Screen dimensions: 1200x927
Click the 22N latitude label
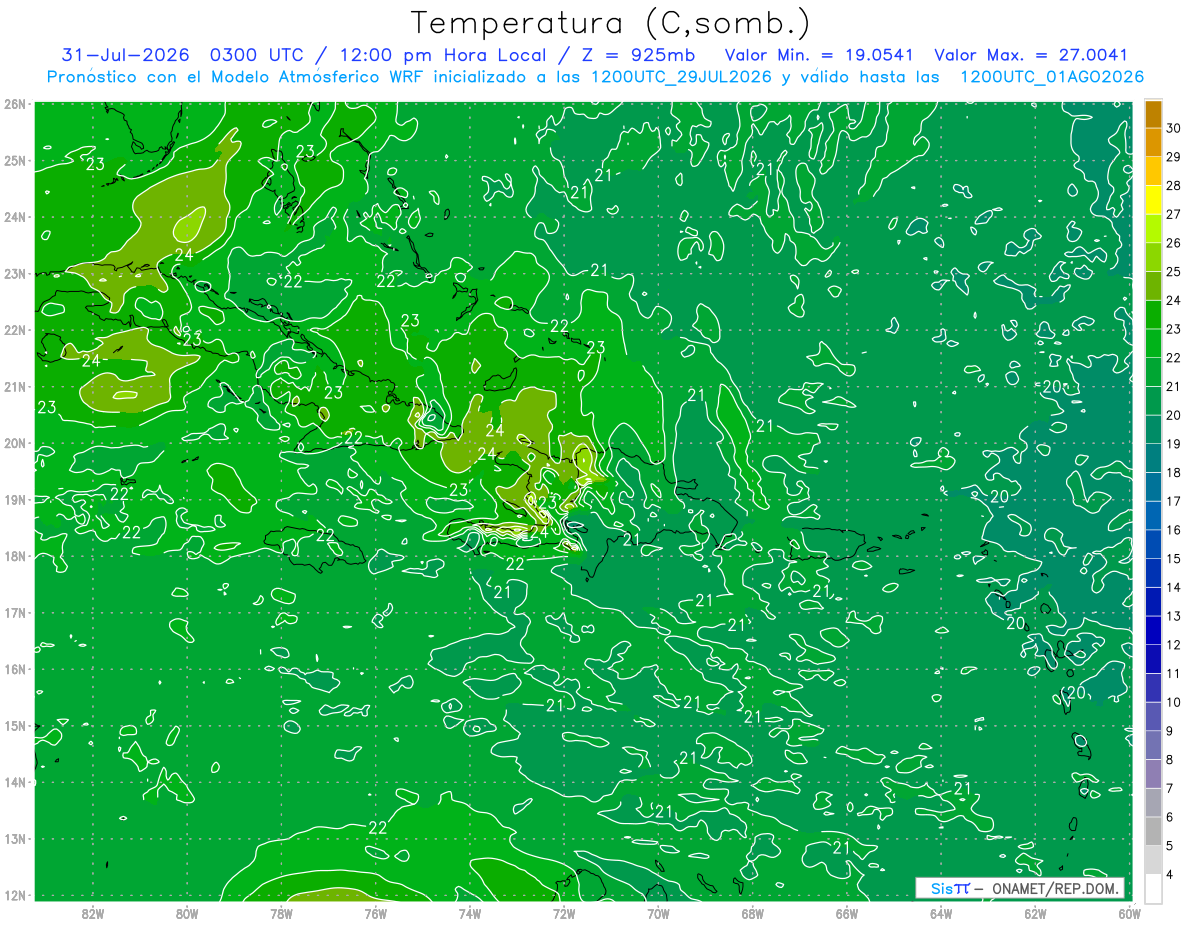tap(16, 330)
